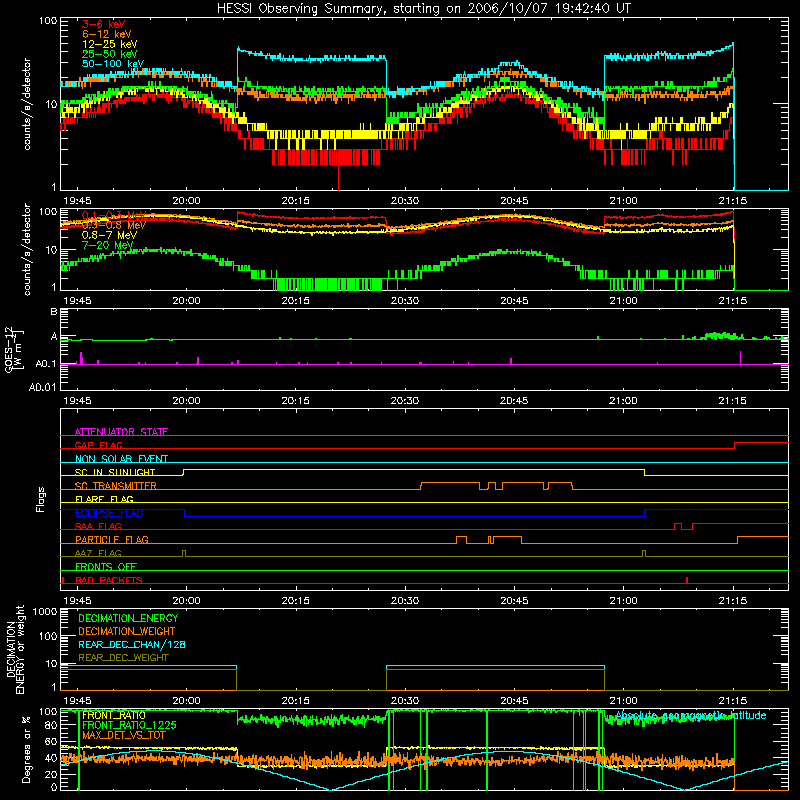This screenshot has width=800, height=800.
Task: Select '19:45' tick under the Flags panel
Action: [x=77, y=601]
